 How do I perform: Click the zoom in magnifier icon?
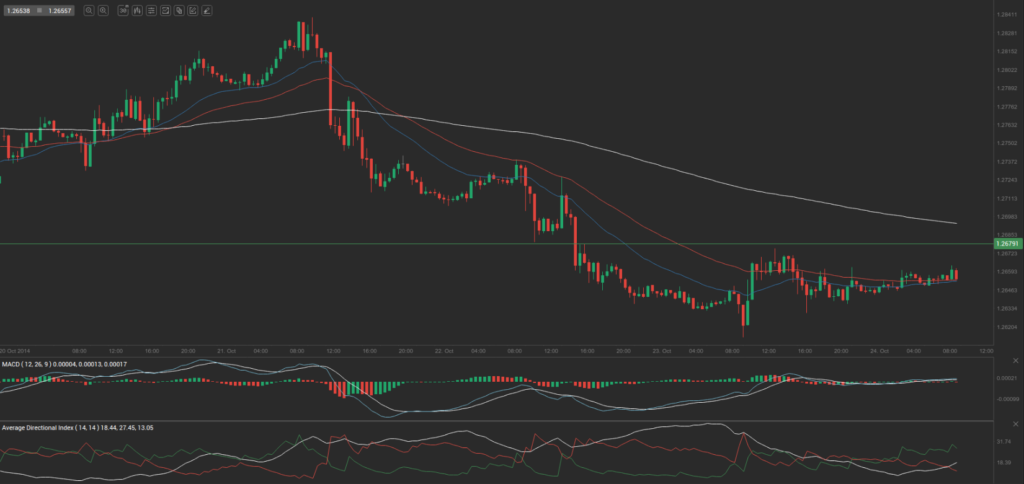pyautogui.click(x=104, y=10)
